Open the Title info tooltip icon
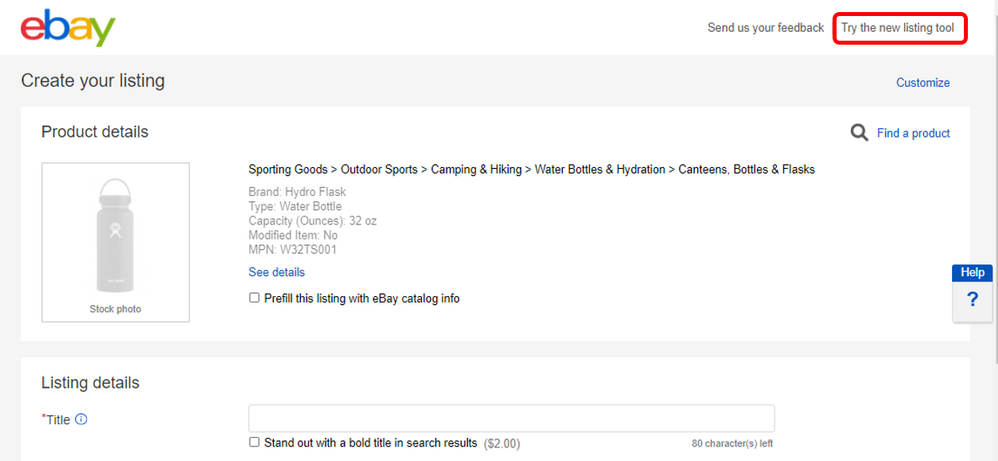 click(82, 419)
